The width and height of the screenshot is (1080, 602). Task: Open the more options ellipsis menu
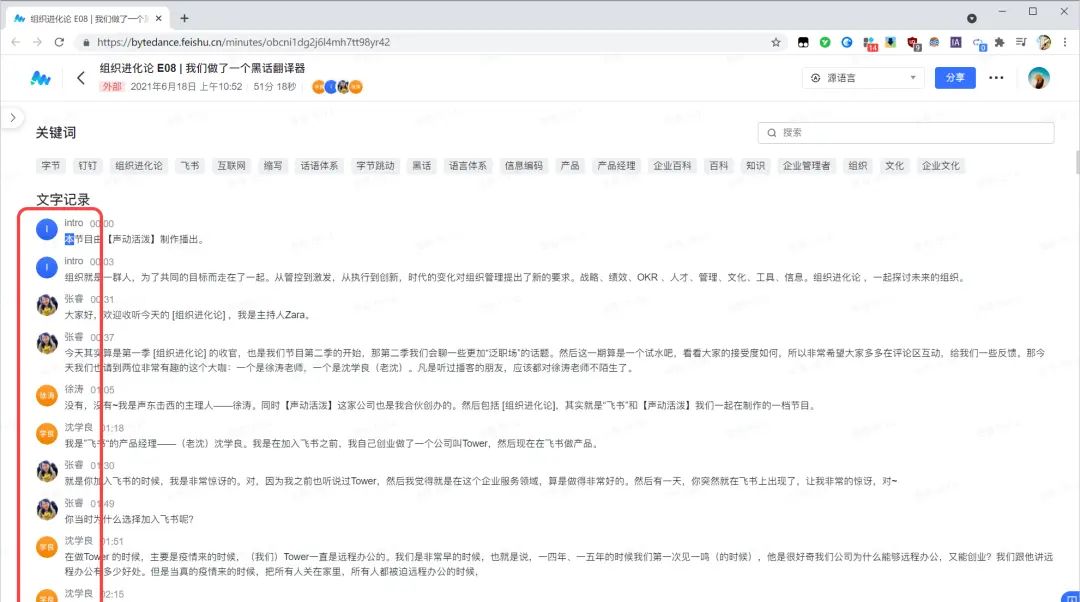click(996, 78)
